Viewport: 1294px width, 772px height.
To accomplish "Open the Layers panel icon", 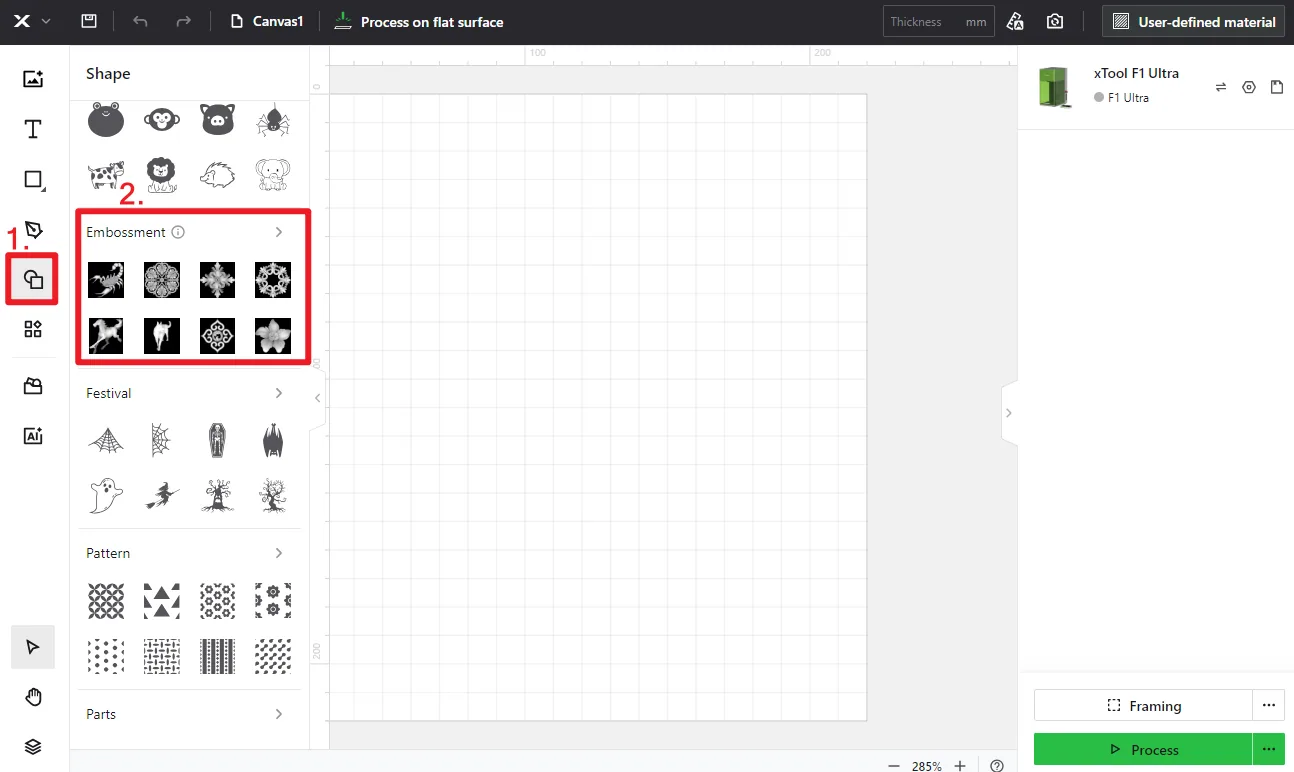I will coord(33,746).
